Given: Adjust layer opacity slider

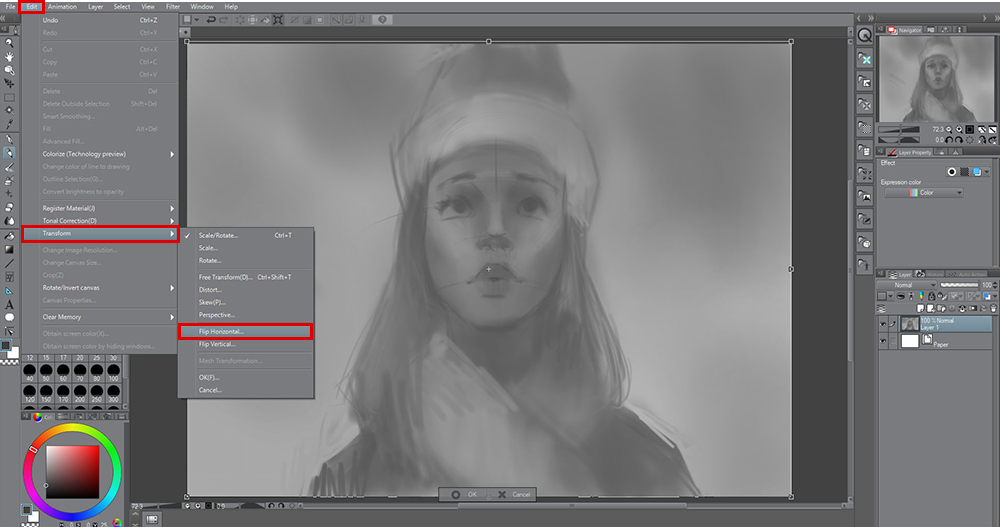Looking at the screenshot, I should [x=959, y=285].
